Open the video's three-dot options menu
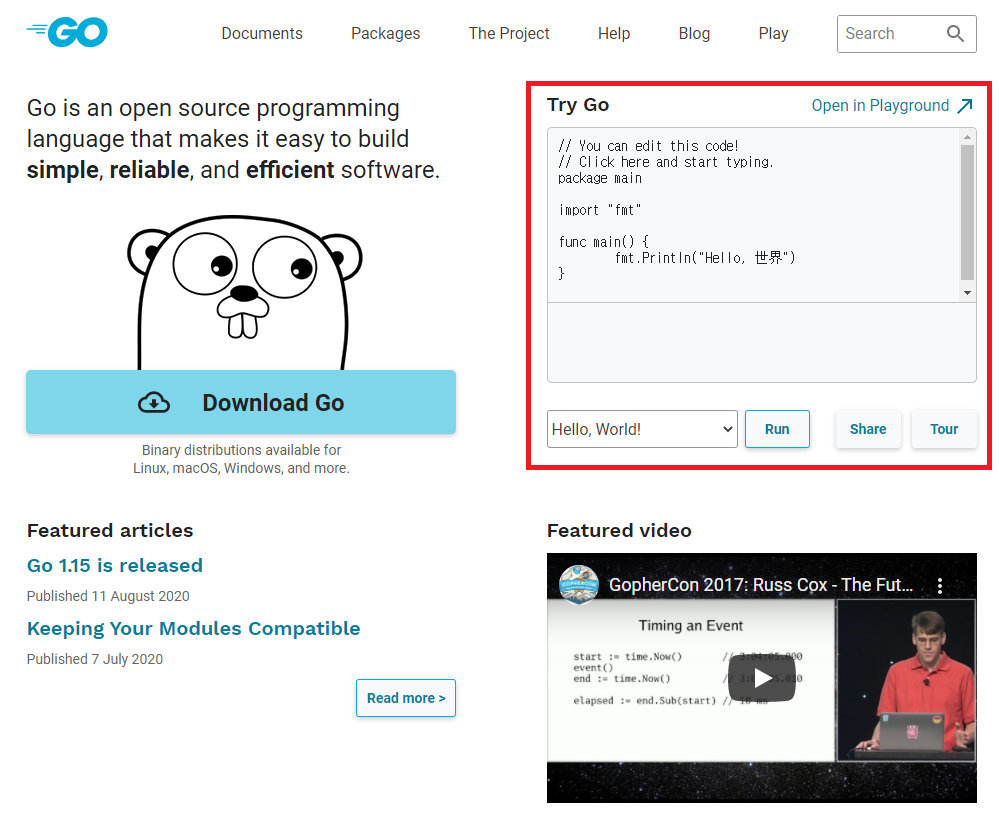Viewport: 999px width, 828px height. coord(940,586)
